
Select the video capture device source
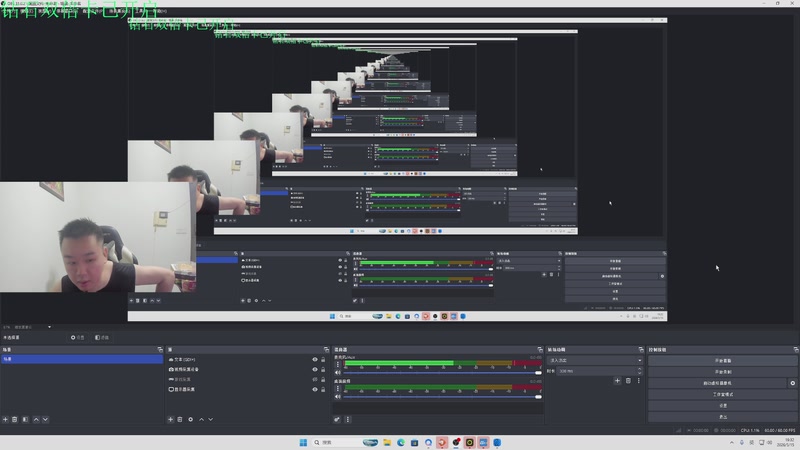click(187, 369)
